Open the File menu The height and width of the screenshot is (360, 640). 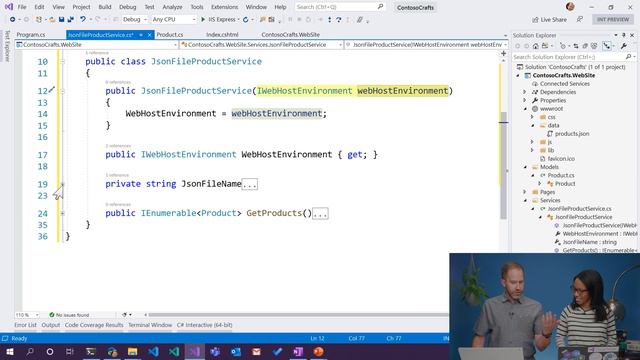point(22,7)
